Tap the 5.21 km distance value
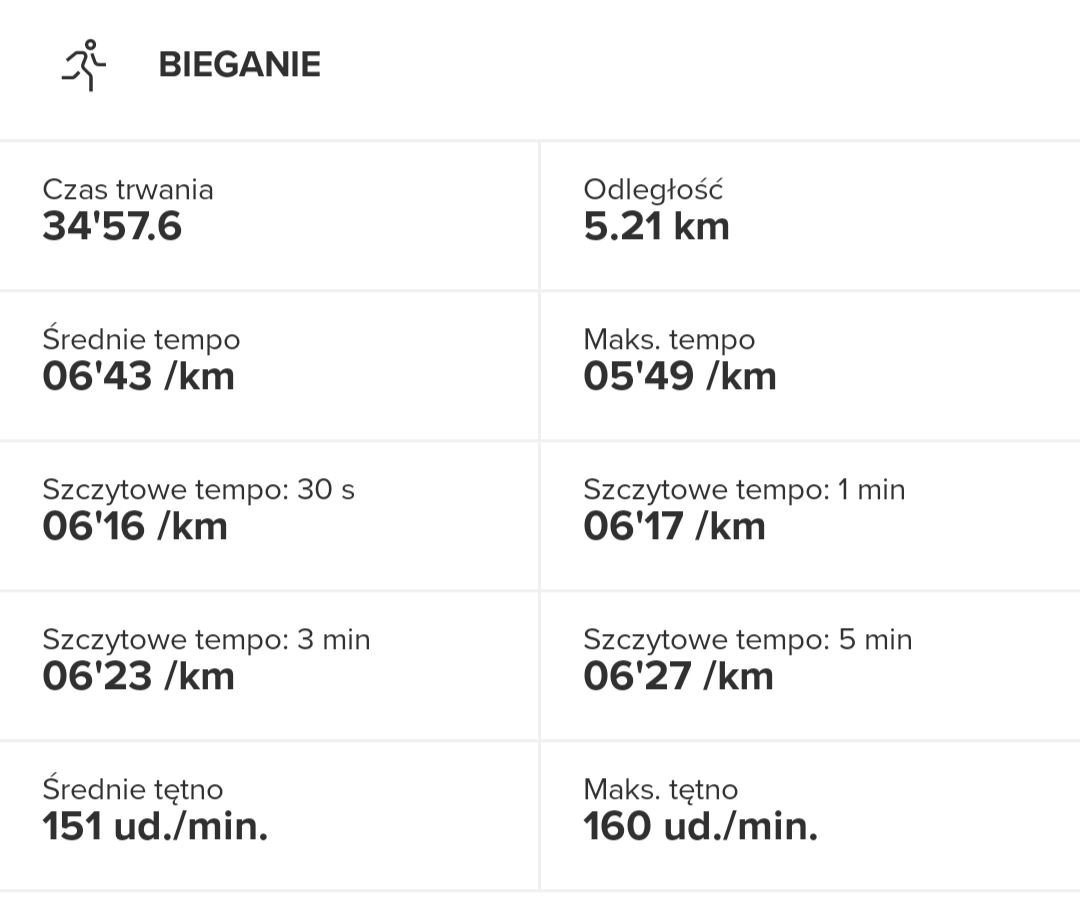 coord(656,227)
